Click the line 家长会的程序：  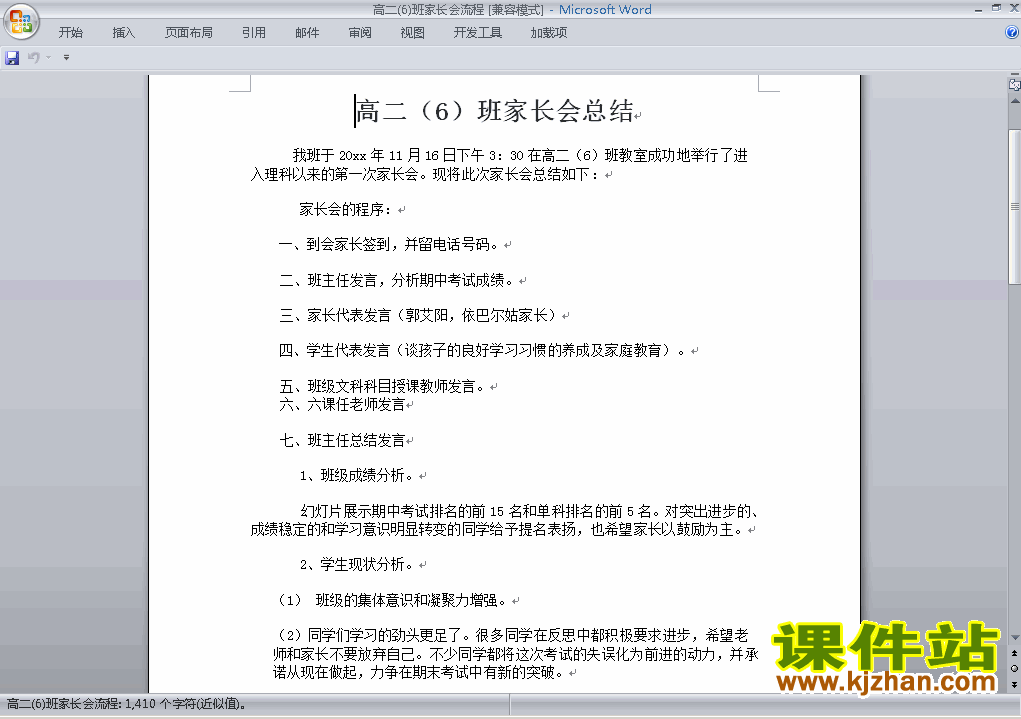coord(345,210)
